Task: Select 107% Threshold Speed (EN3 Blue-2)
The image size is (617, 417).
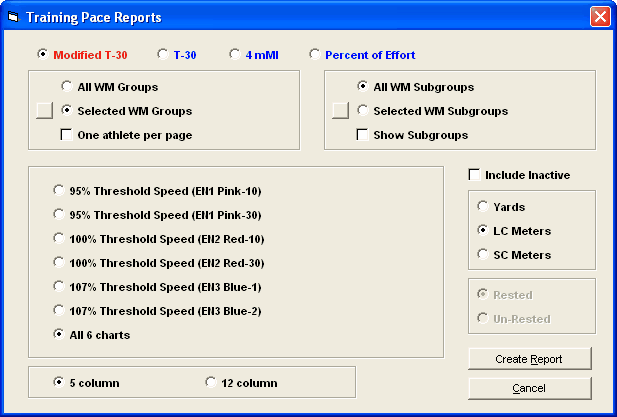Action: pos(59,310)
